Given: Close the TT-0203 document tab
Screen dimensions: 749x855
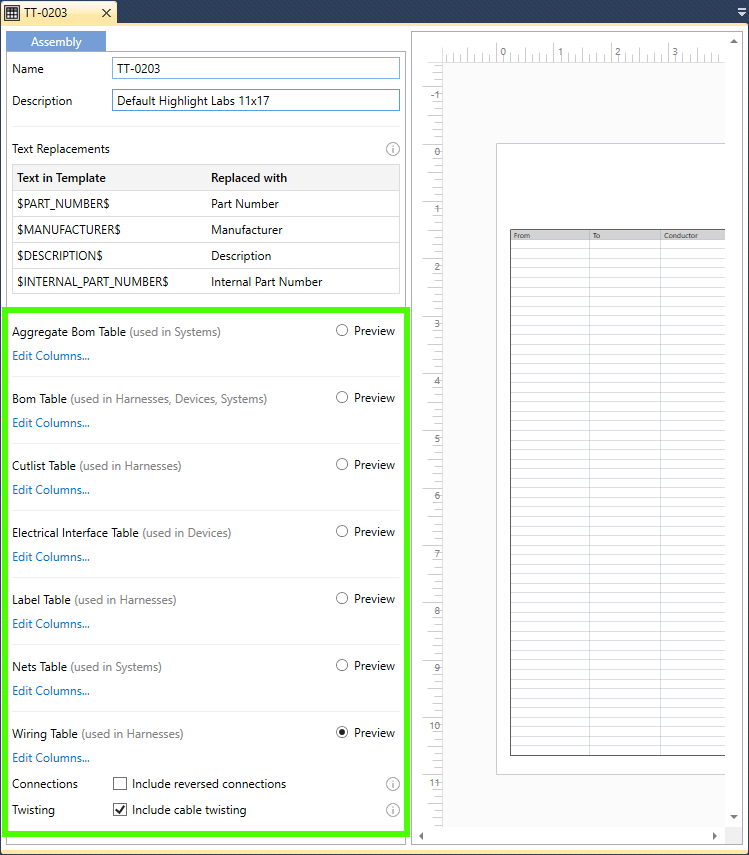Looking at the screenshot, I should (106, 13).
